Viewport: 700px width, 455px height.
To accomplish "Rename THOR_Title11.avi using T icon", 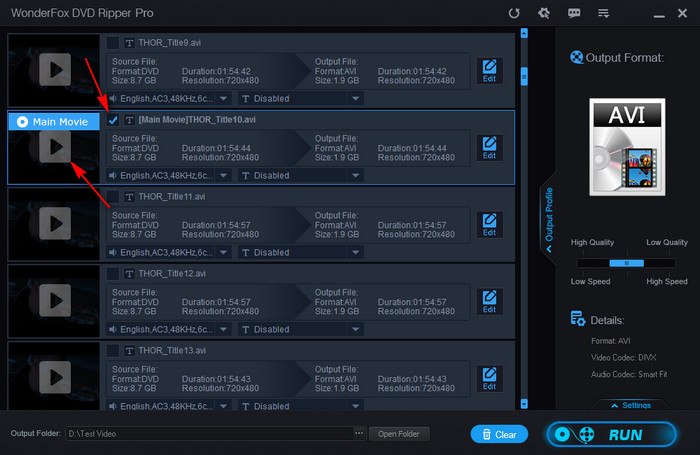I will tap(129, 197).
